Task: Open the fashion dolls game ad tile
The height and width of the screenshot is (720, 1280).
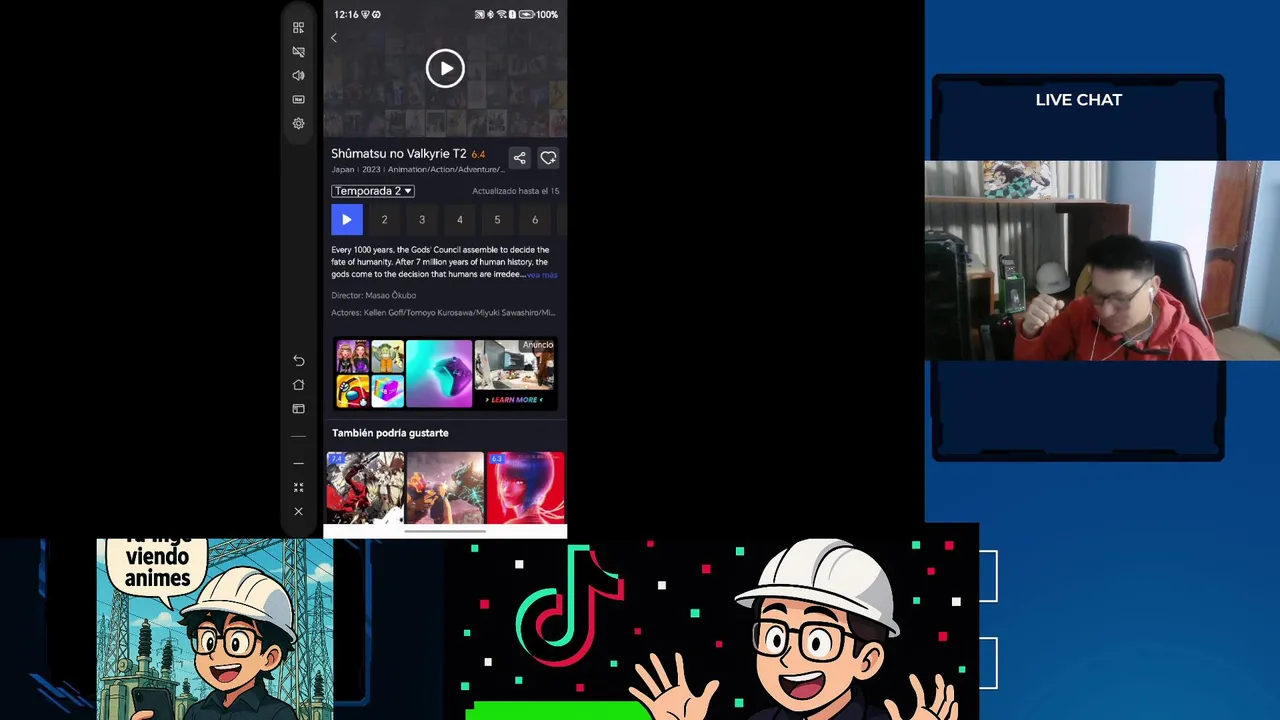Action: coord(352,357)
